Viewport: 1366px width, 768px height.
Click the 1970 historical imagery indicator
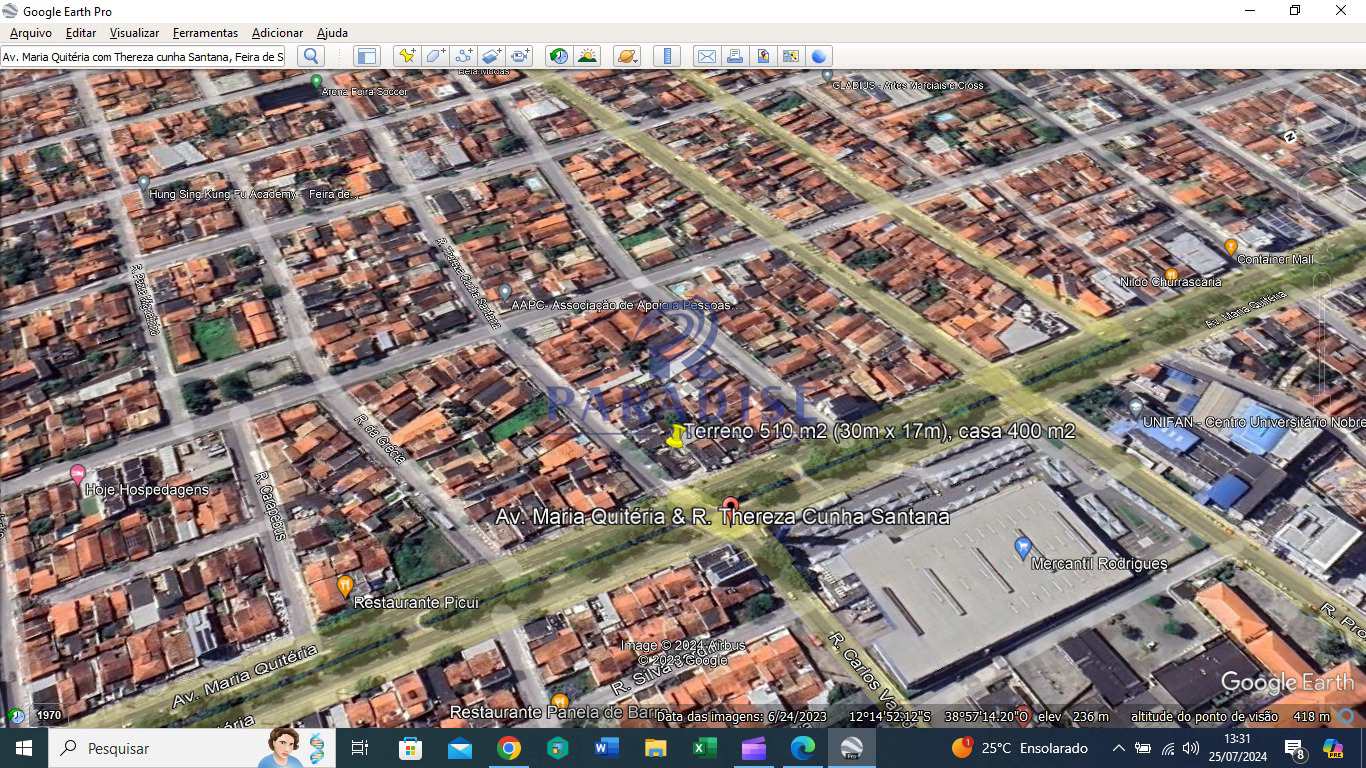(x=49, y=716)
